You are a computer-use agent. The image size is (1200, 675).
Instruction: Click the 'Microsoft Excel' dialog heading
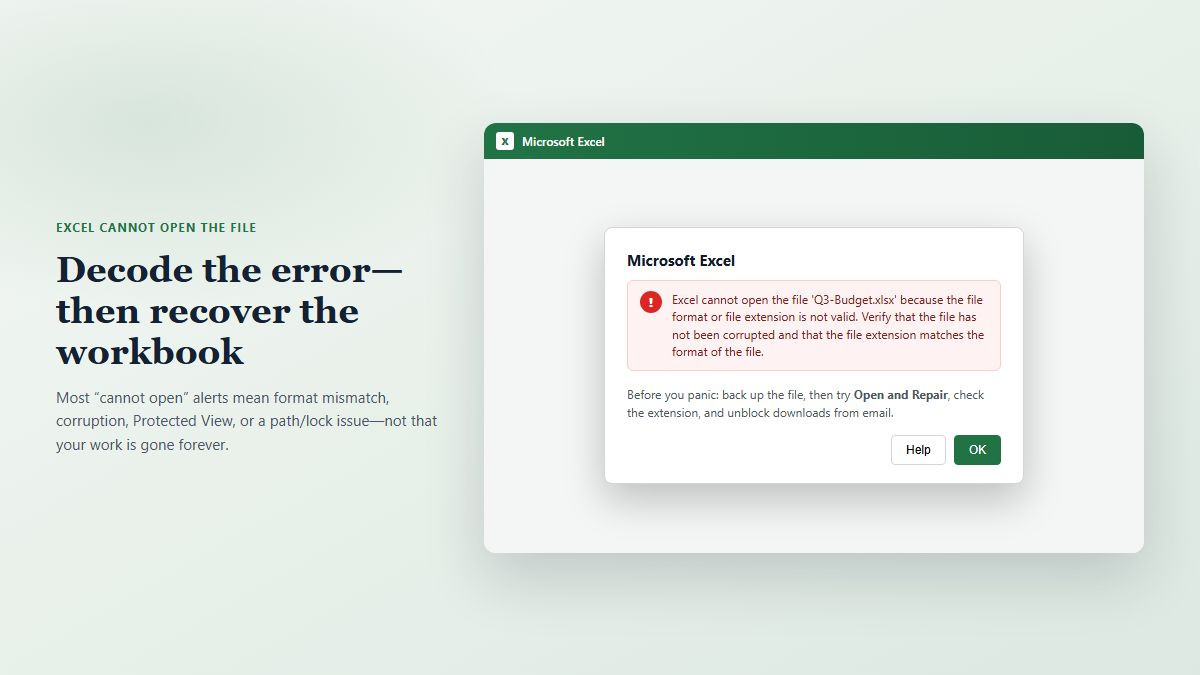681,261
